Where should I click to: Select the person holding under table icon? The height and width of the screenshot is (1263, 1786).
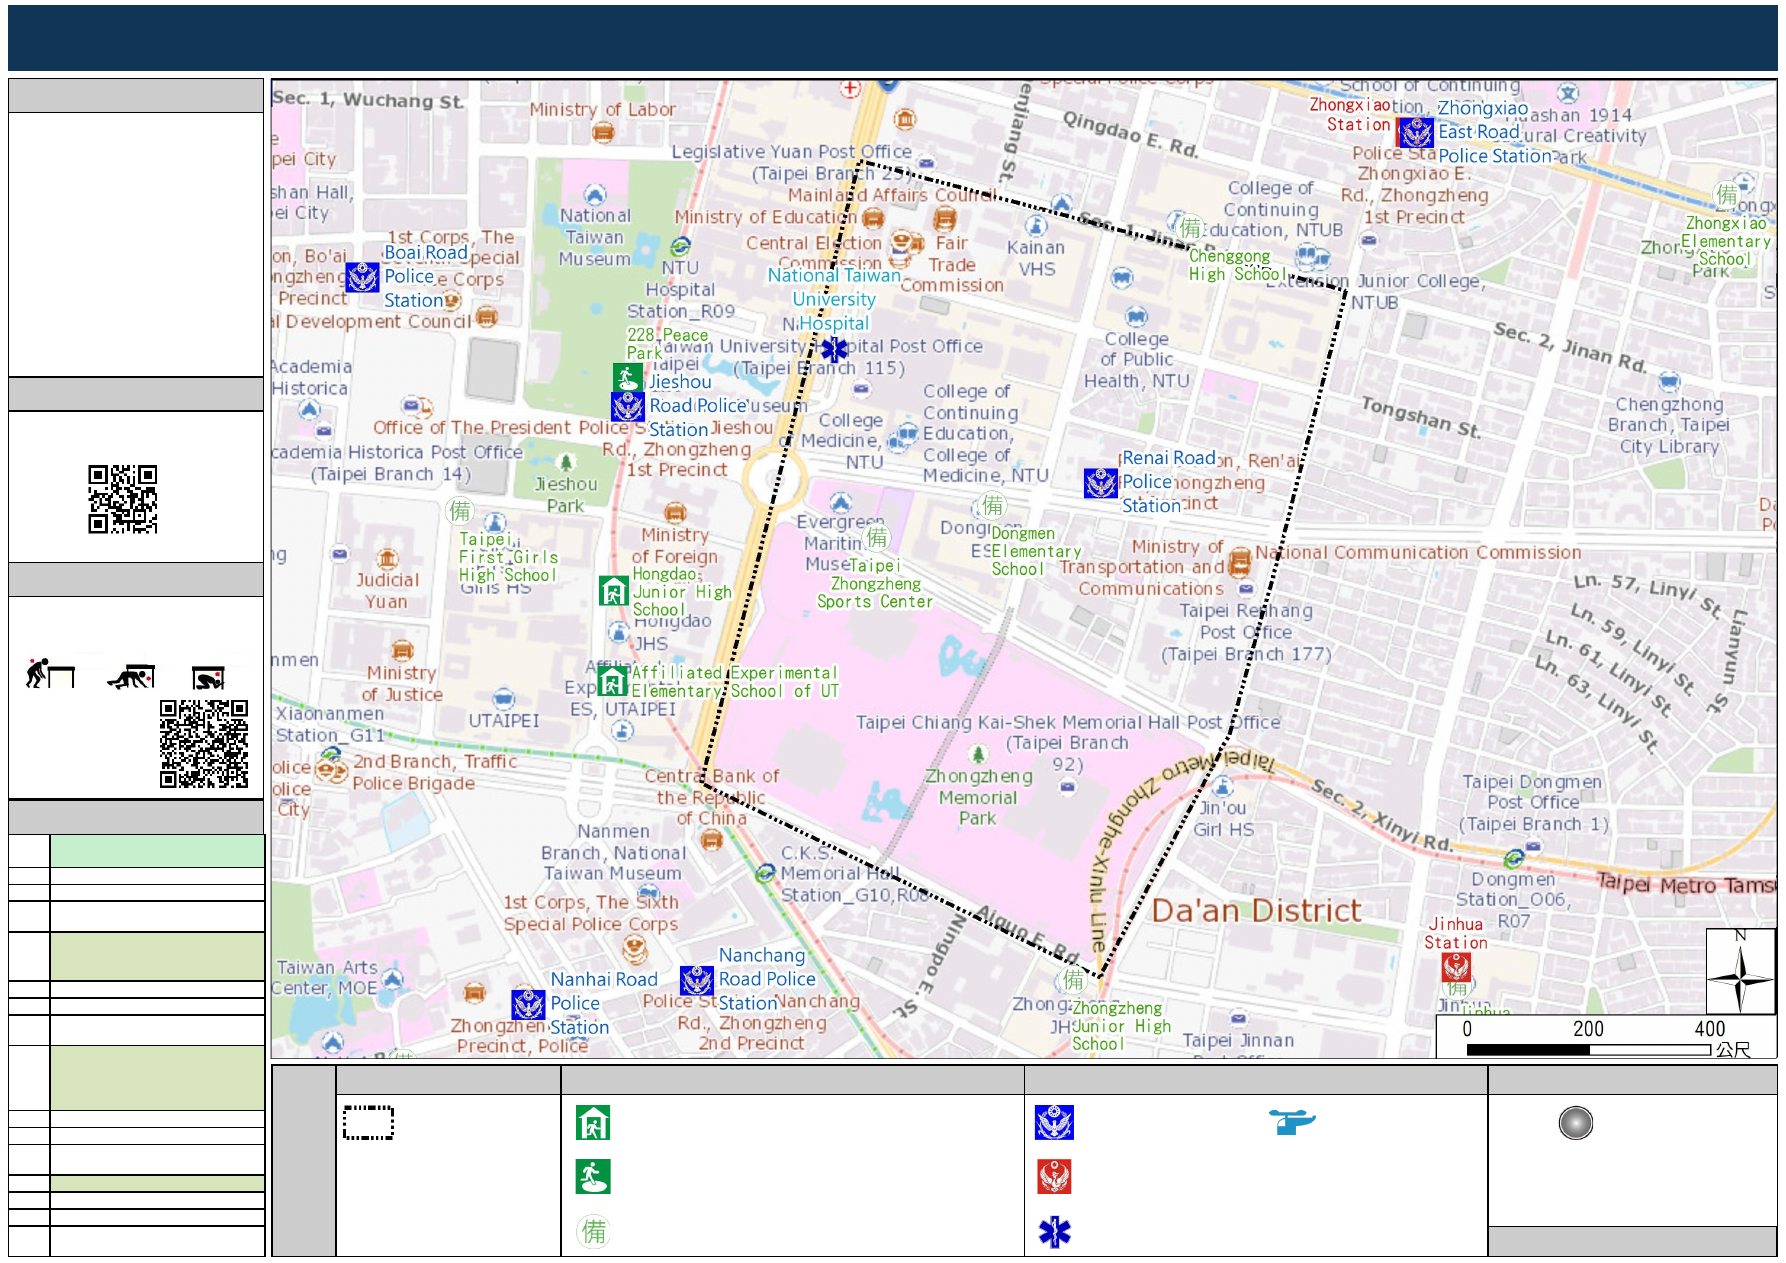(x=208, y=678)
